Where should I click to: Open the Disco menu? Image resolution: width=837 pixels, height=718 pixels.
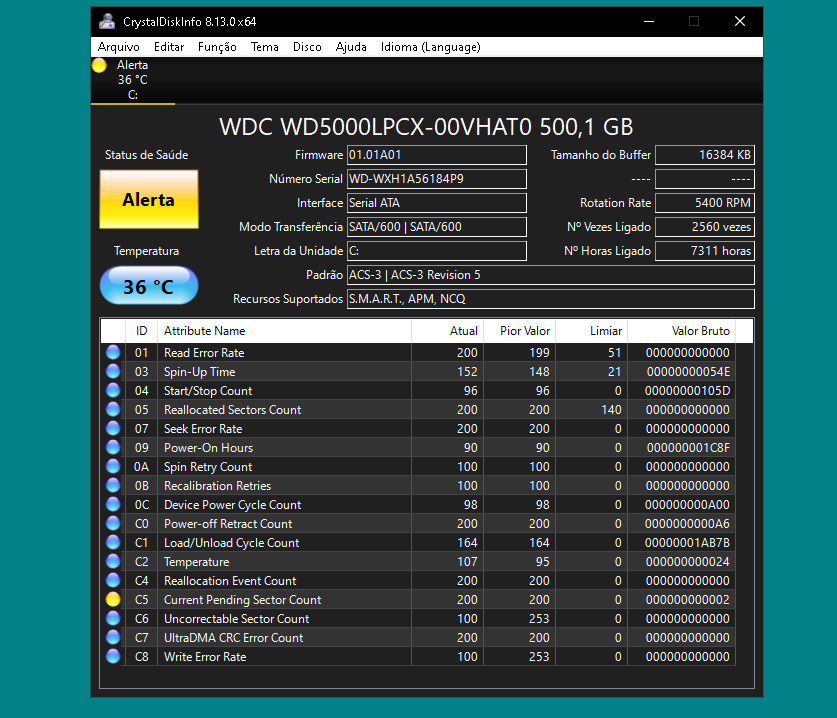click(307, 47)
